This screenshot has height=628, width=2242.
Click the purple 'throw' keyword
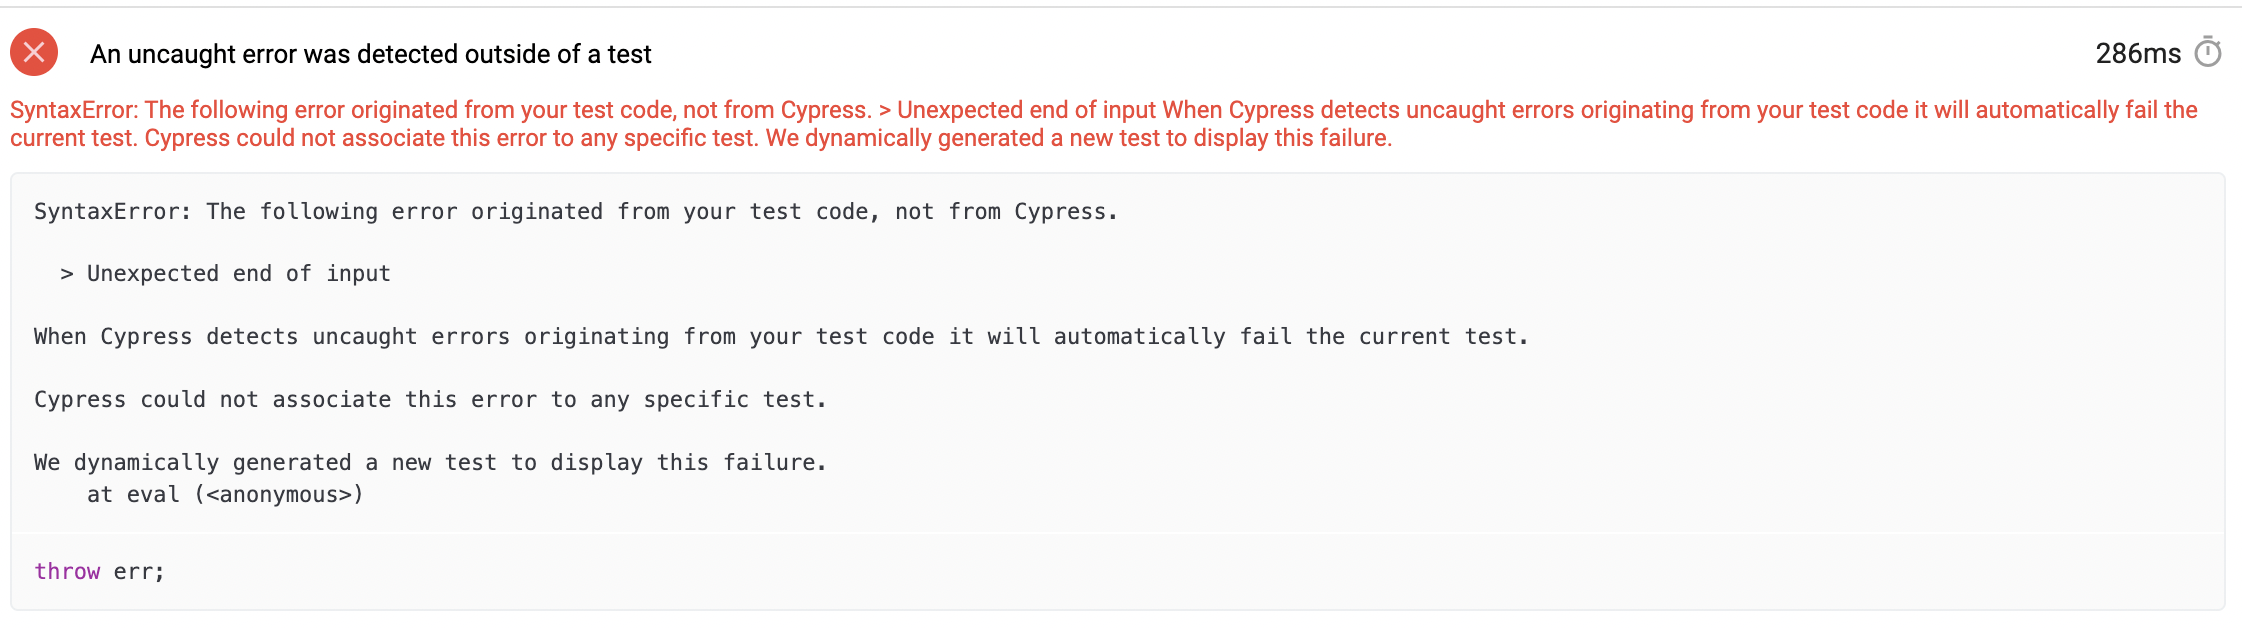(x=67, y=571)
